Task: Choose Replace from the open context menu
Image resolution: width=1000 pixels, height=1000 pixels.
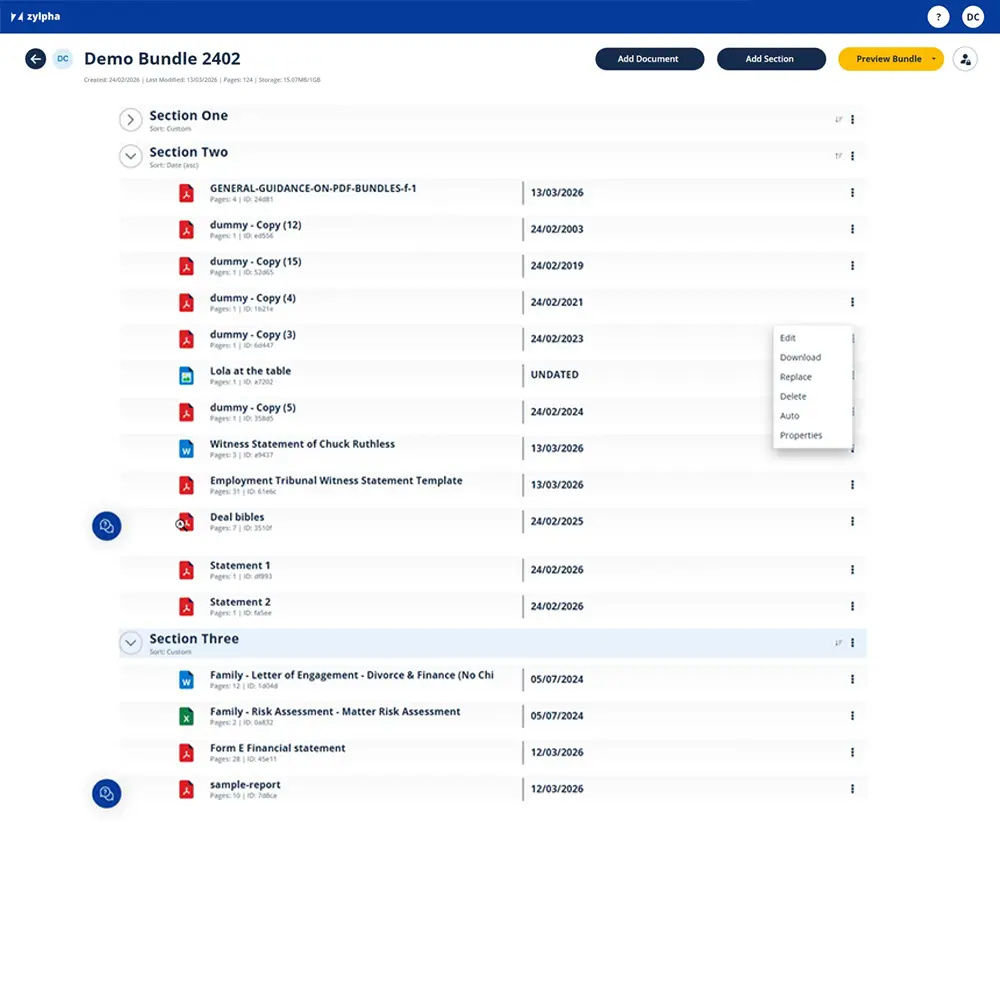Action: [x=795, y=377]
